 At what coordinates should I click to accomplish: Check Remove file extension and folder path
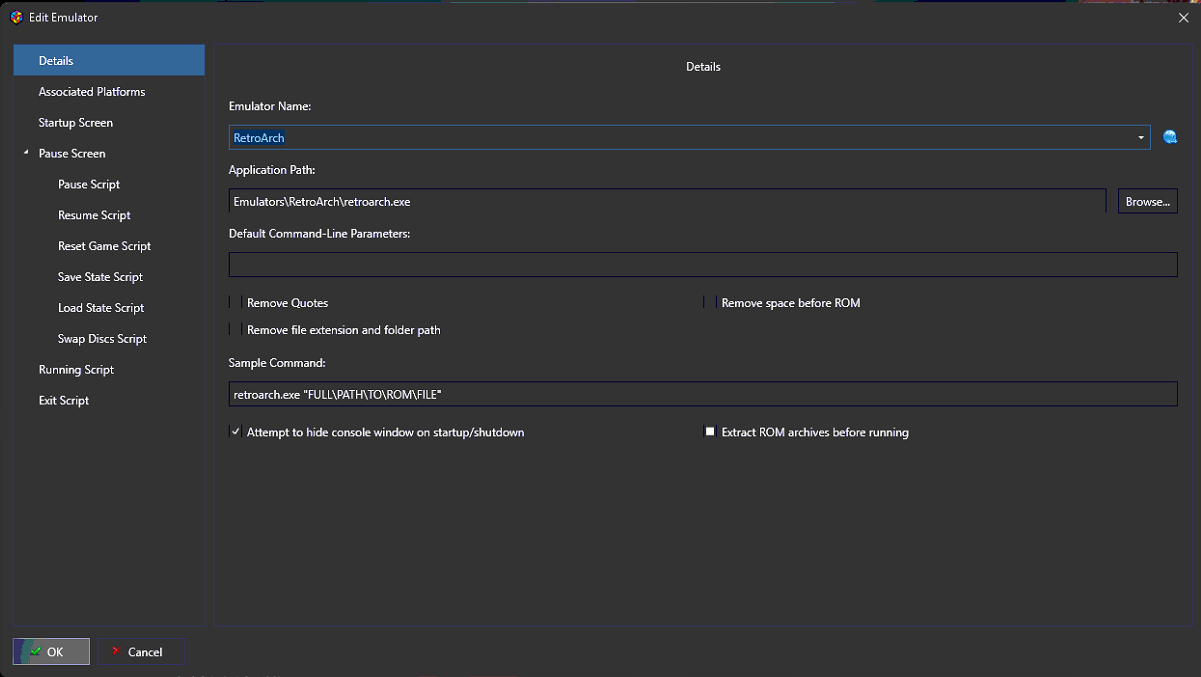point(235,329)
